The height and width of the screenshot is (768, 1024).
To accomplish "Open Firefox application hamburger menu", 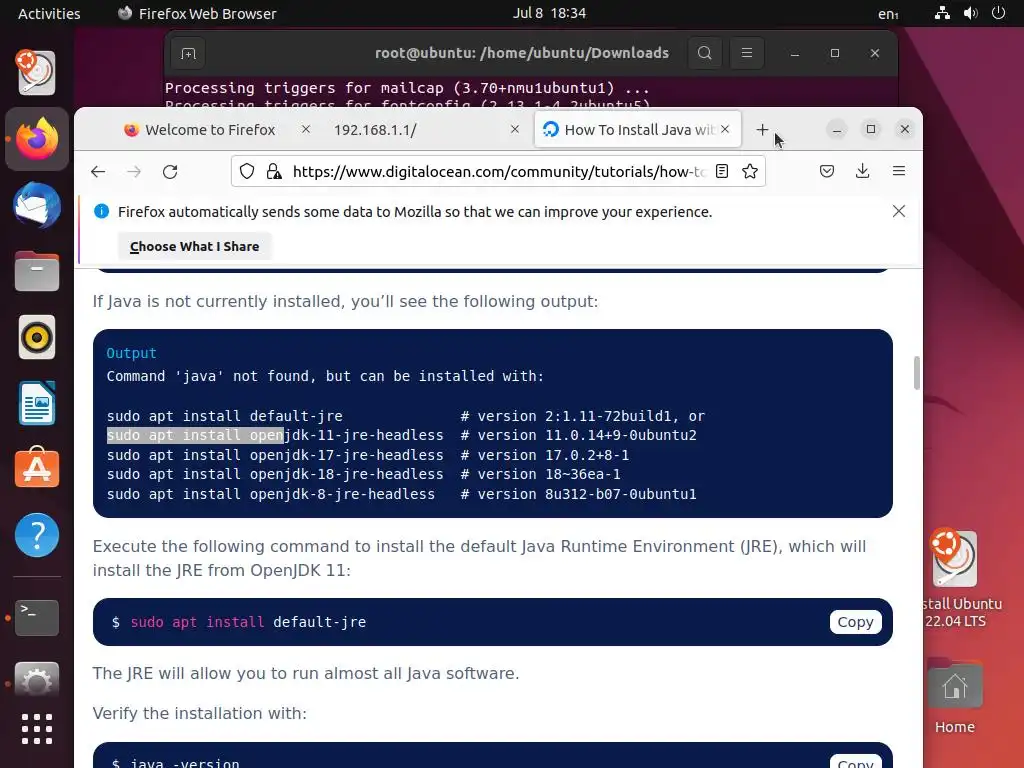I will (x=899, y=171).
